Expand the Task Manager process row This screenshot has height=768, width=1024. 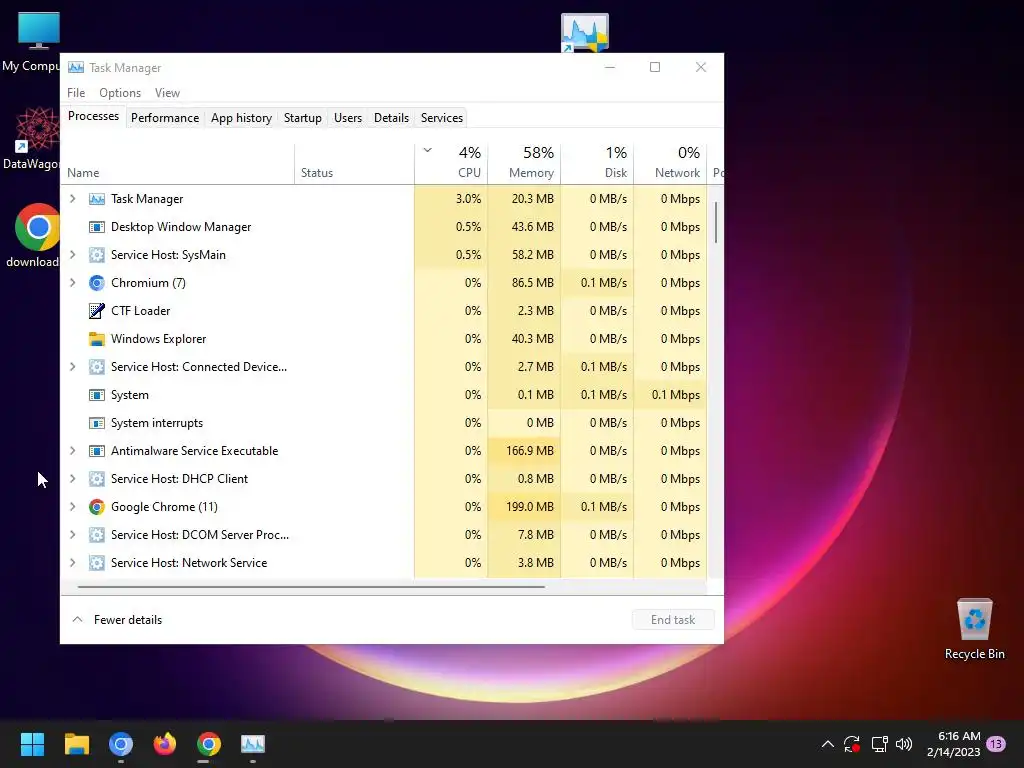click(x=72, y=199)
